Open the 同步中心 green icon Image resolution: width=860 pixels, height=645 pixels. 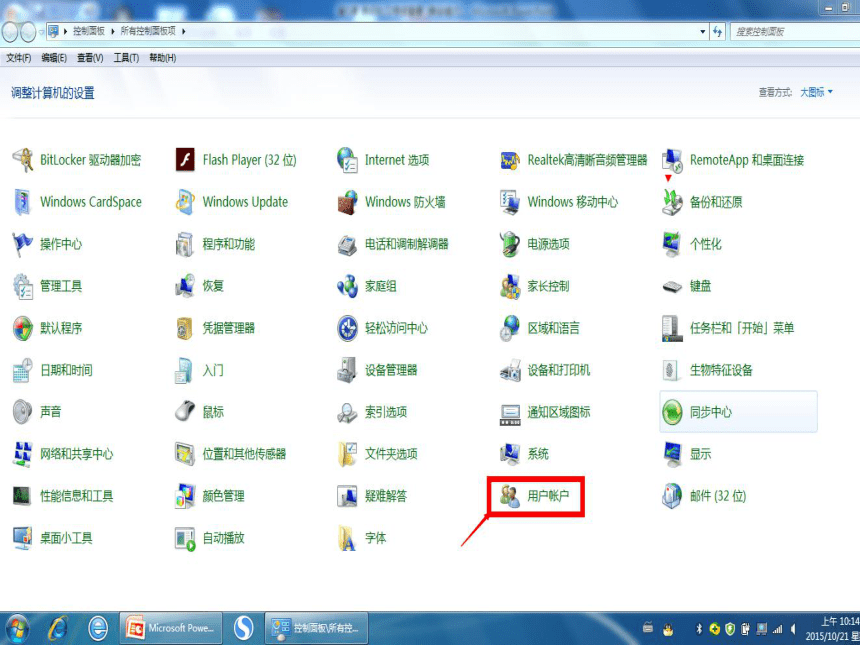click(672, 412)
